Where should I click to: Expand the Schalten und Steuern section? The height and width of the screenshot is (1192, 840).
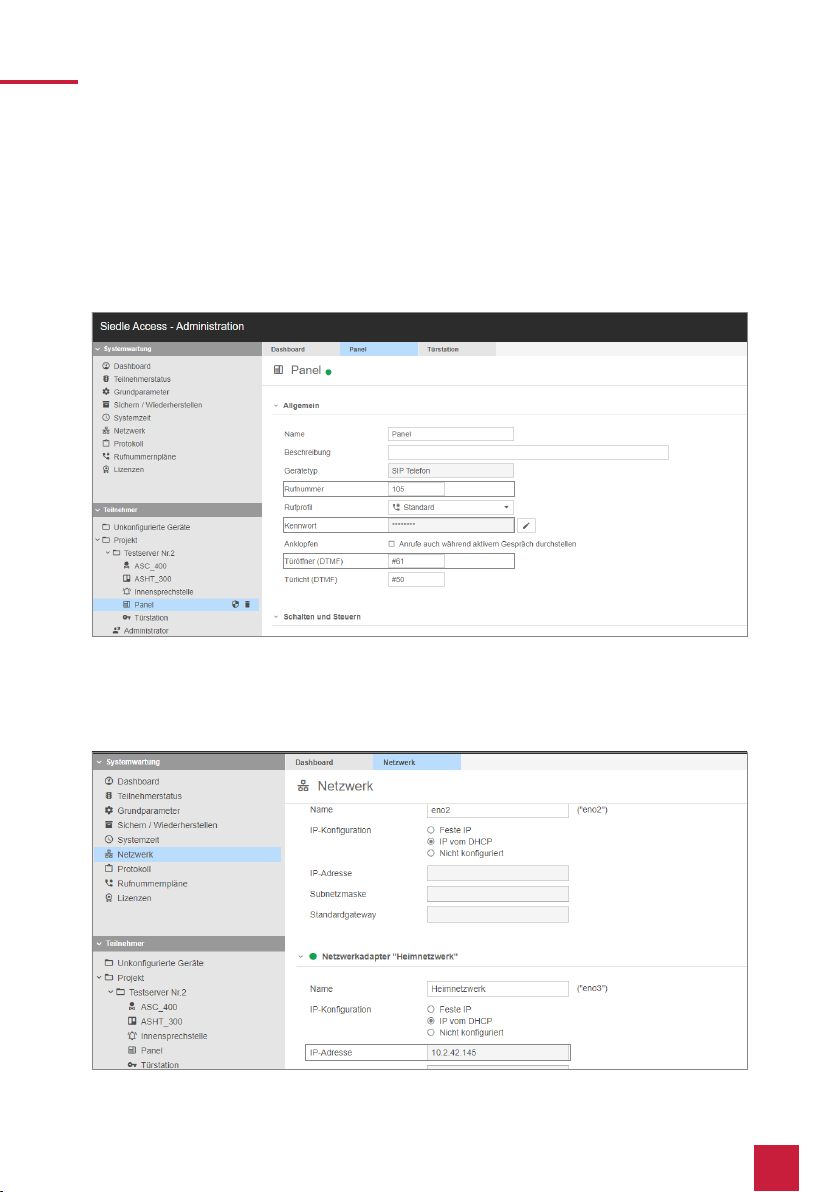pos(276,617)
